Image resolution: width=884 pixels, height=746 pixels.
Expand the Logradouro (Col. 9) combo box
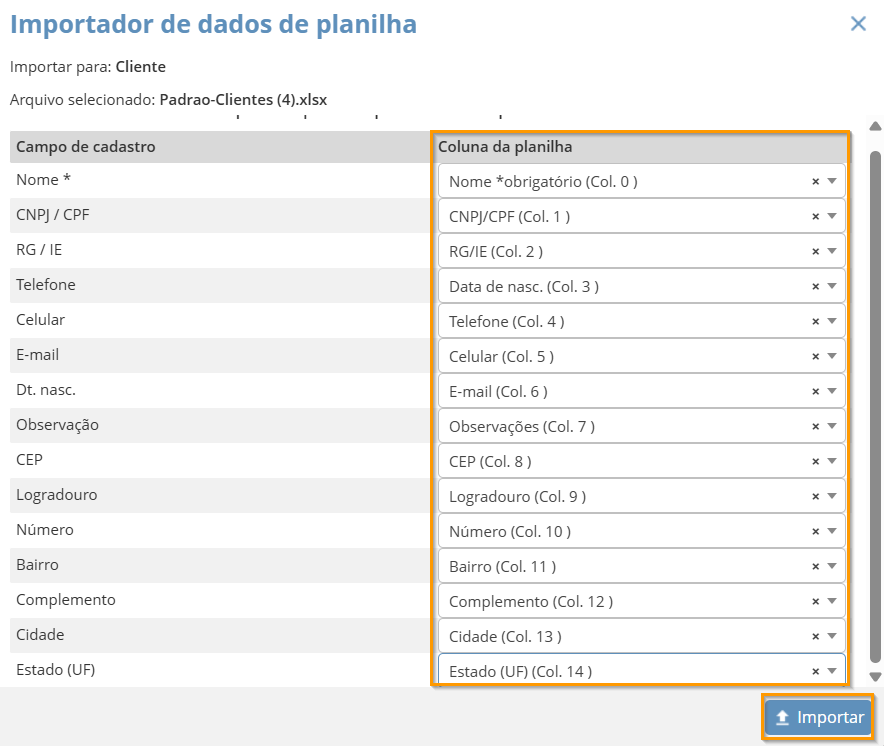point(832,497)
